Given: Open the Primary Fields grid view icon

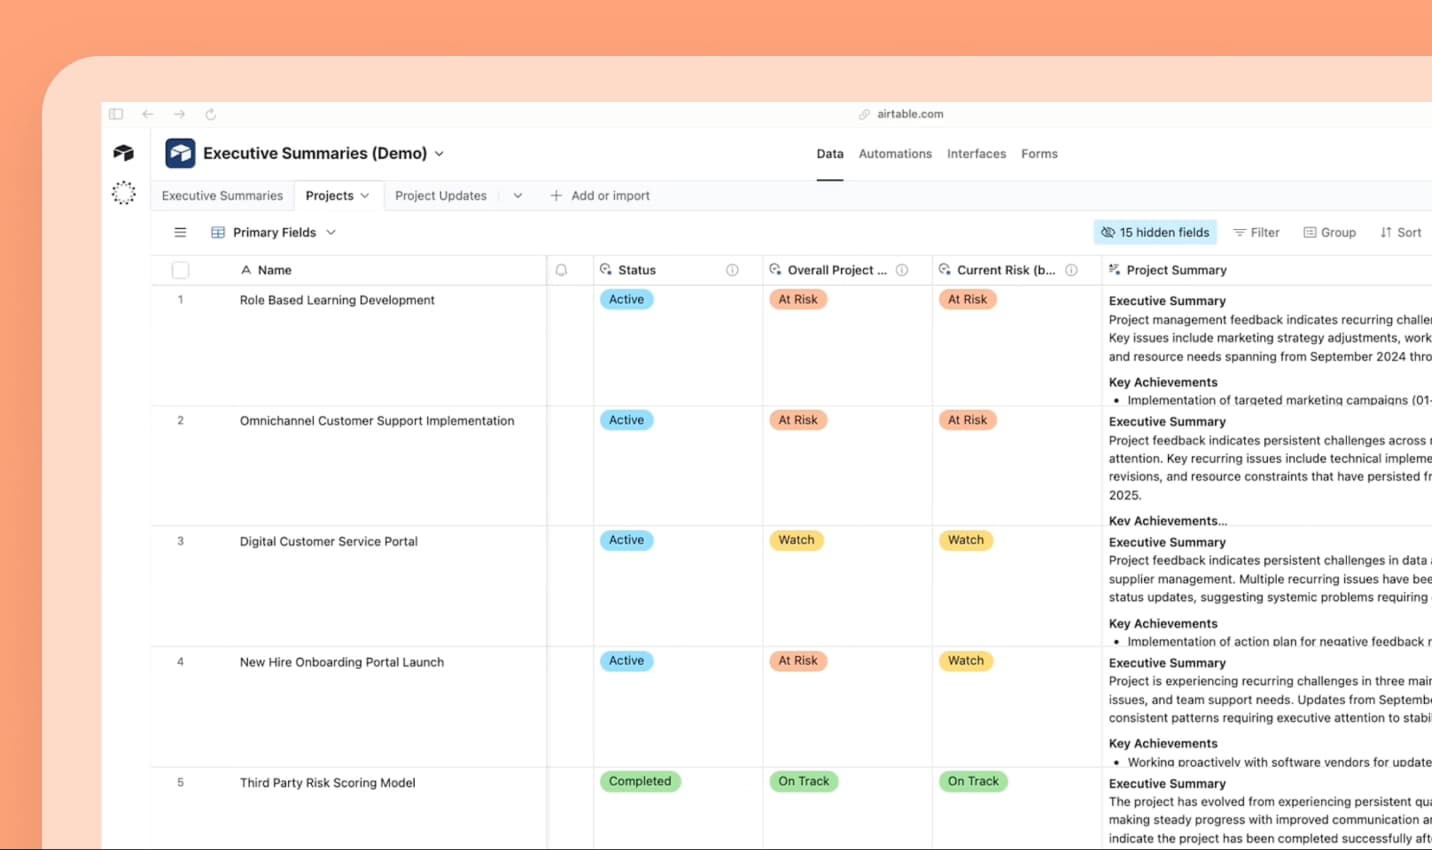Looking at the screenshot, I should coord(217,232).
